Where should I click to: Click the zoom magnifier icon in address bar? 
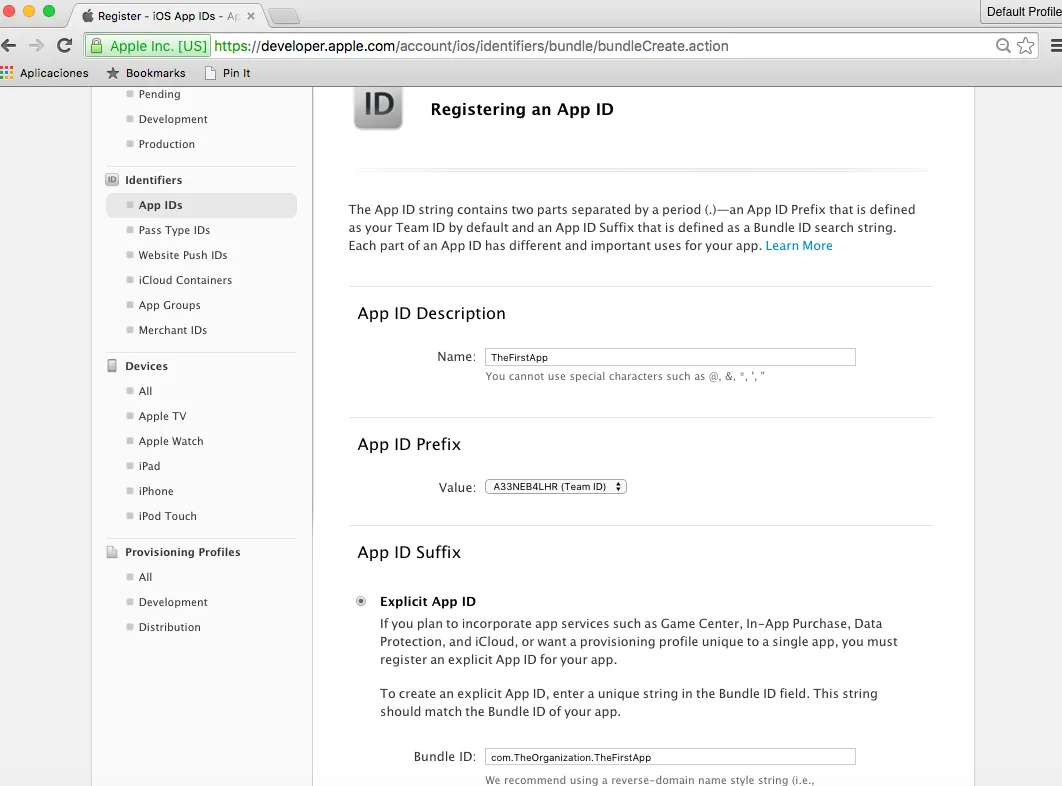coord(1003,45)
